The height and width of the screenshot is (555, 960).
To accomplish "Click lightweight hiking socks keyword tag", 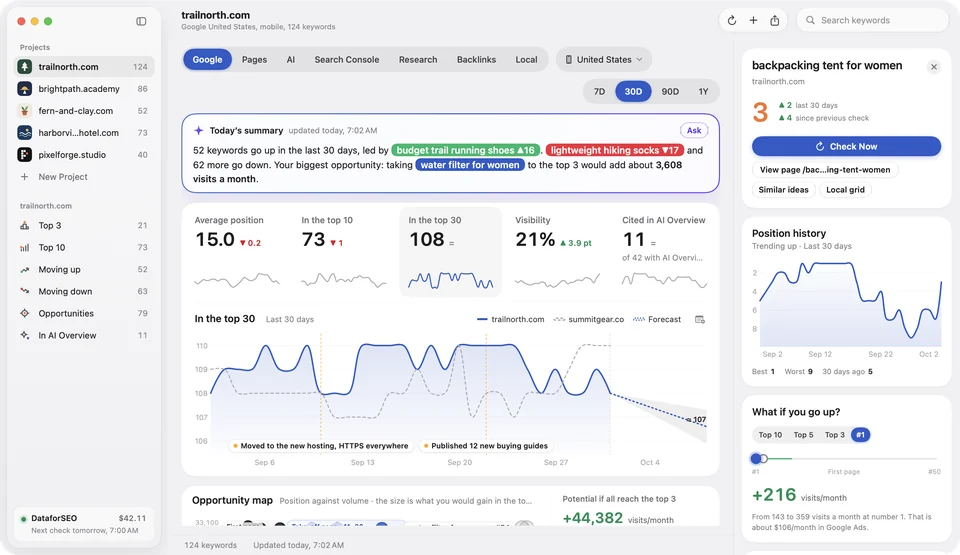I will click(615, 150).
